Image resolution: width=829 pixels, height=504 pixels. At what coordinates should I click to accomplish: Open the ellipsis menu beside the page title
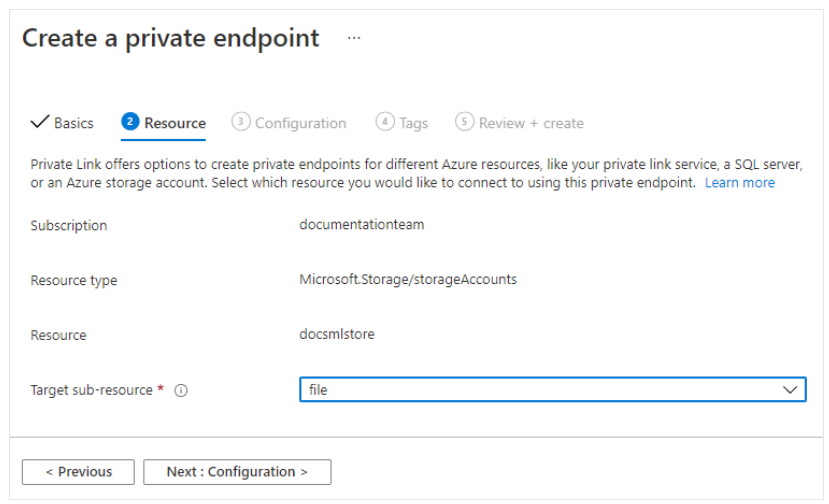(x=354, y=38)
